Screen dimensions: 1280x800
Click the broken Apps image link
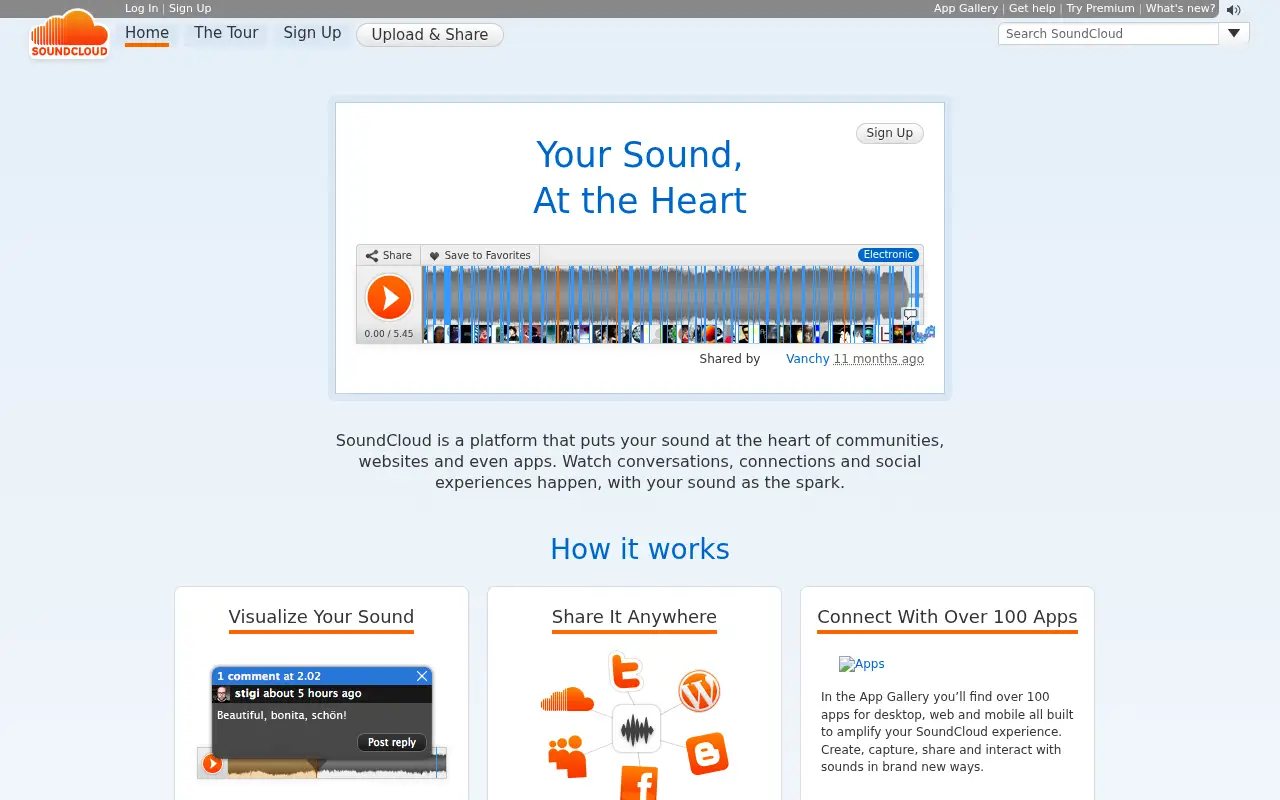point(862,664)
